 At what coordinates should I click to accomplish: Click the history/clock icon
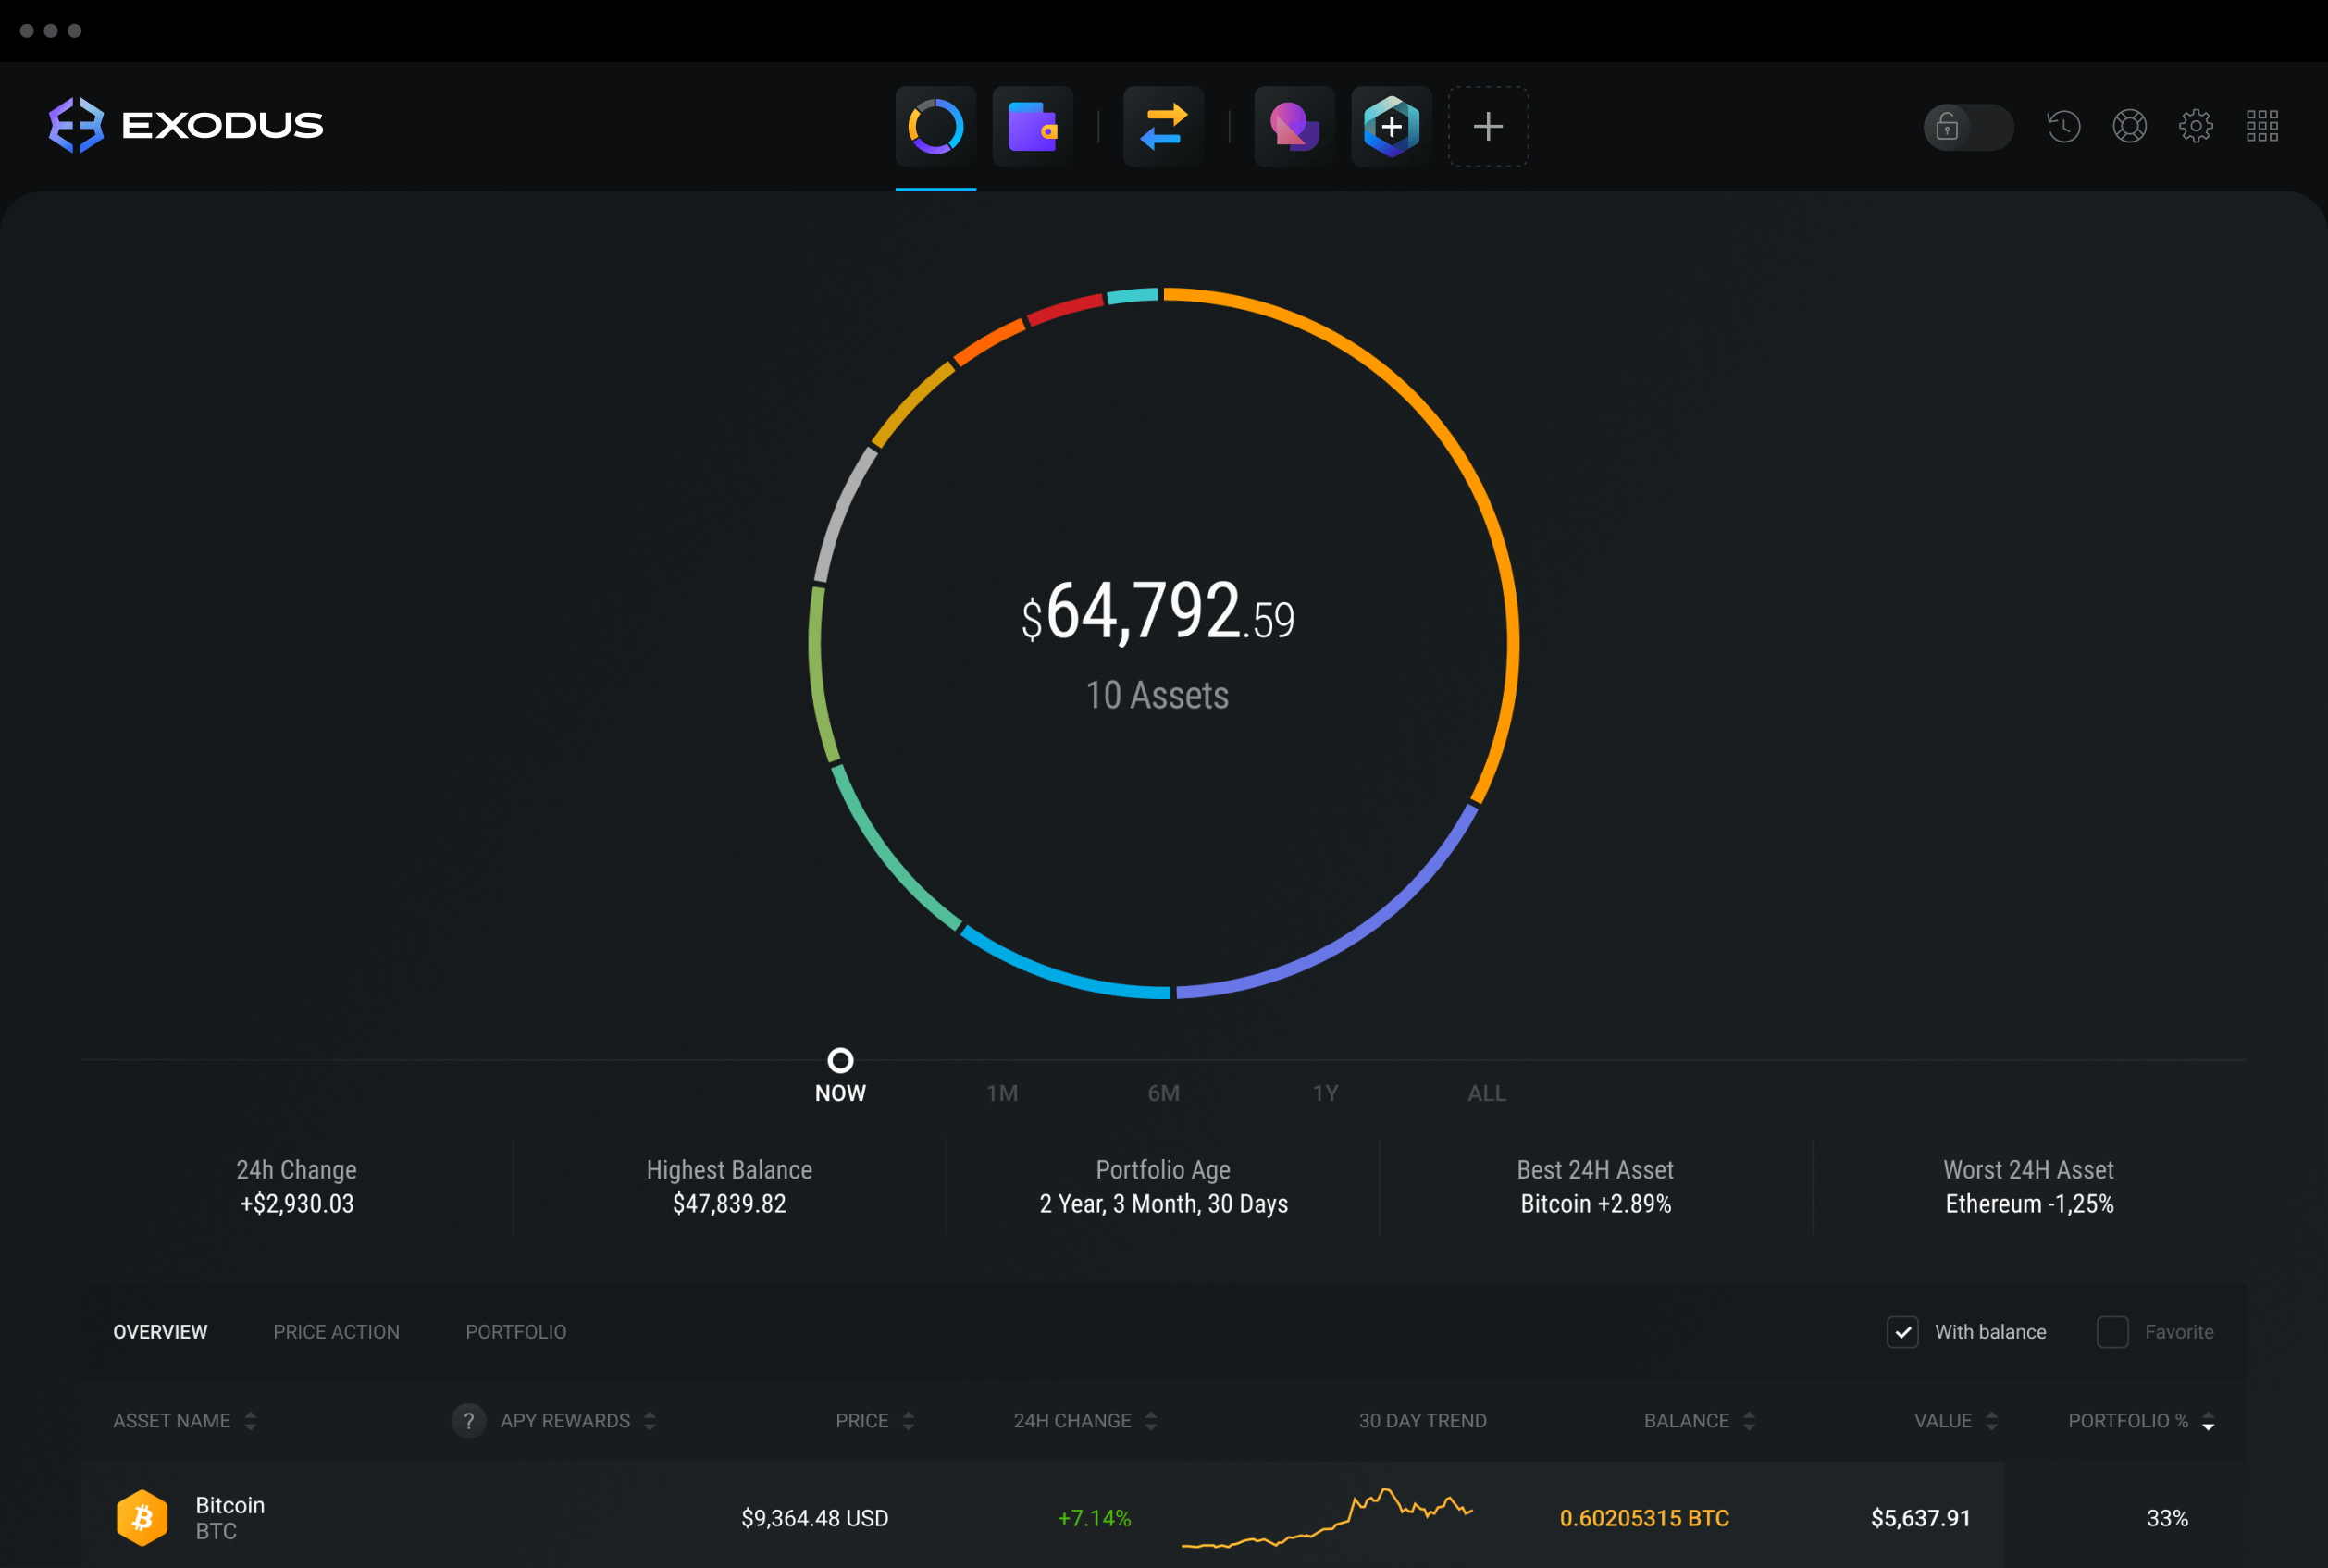pos(2063,124)
